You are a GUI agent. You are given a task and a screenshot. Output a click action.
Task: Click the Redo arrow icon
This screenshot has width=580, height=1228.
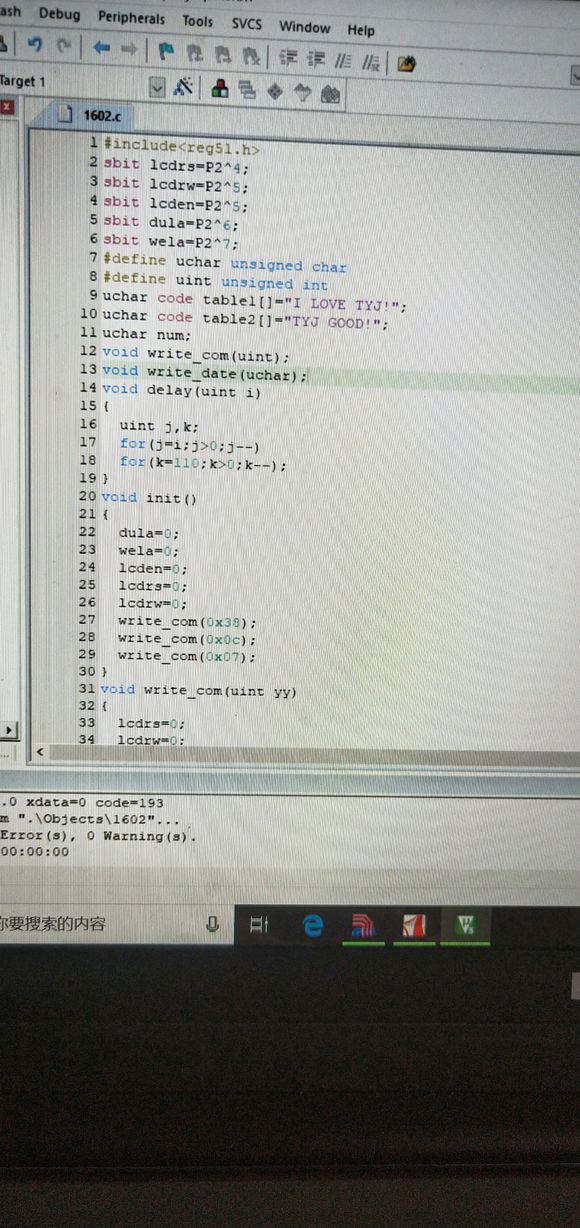point(65,47)
